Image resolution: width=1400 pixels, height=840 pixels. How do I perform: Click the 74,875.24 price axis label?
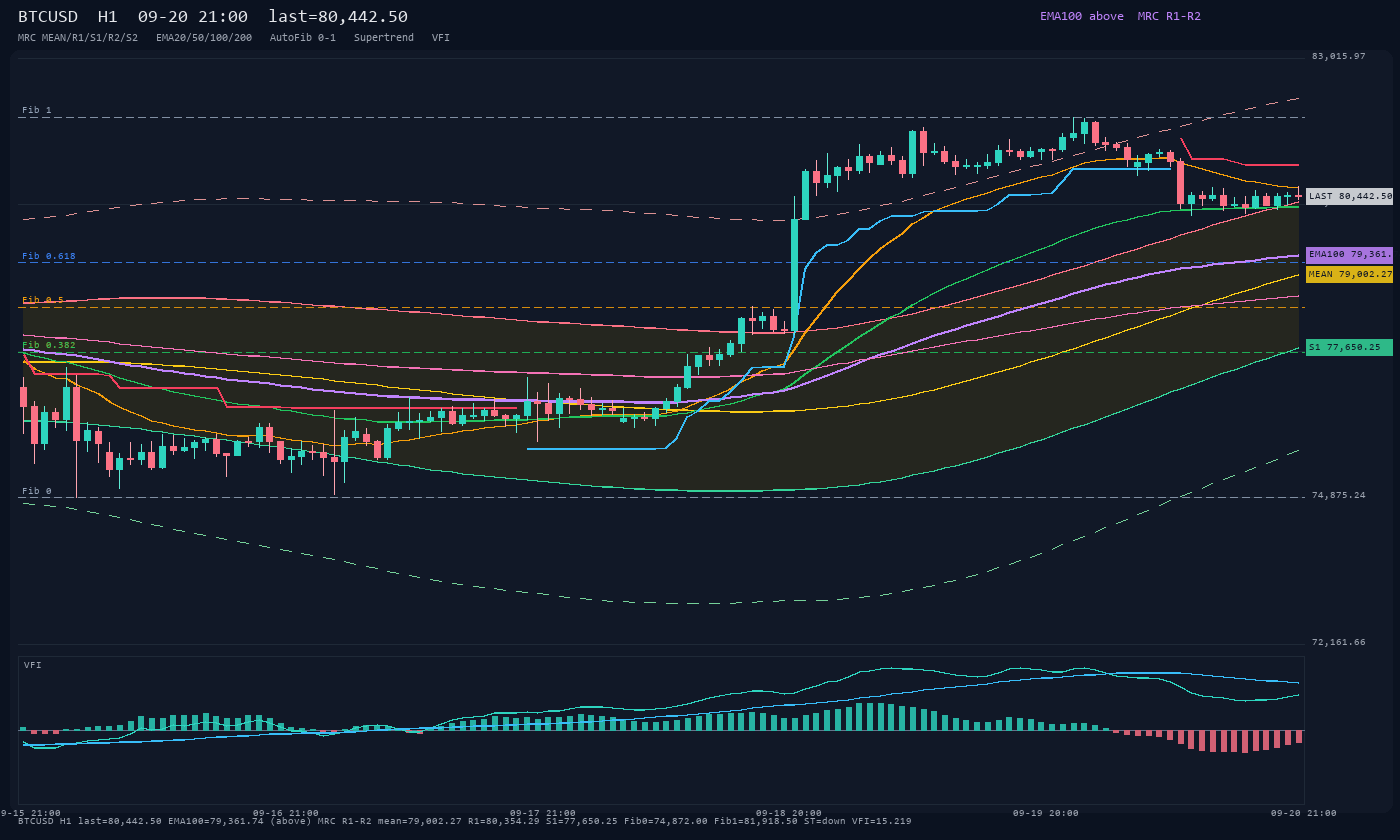(x=1339, y=495)
